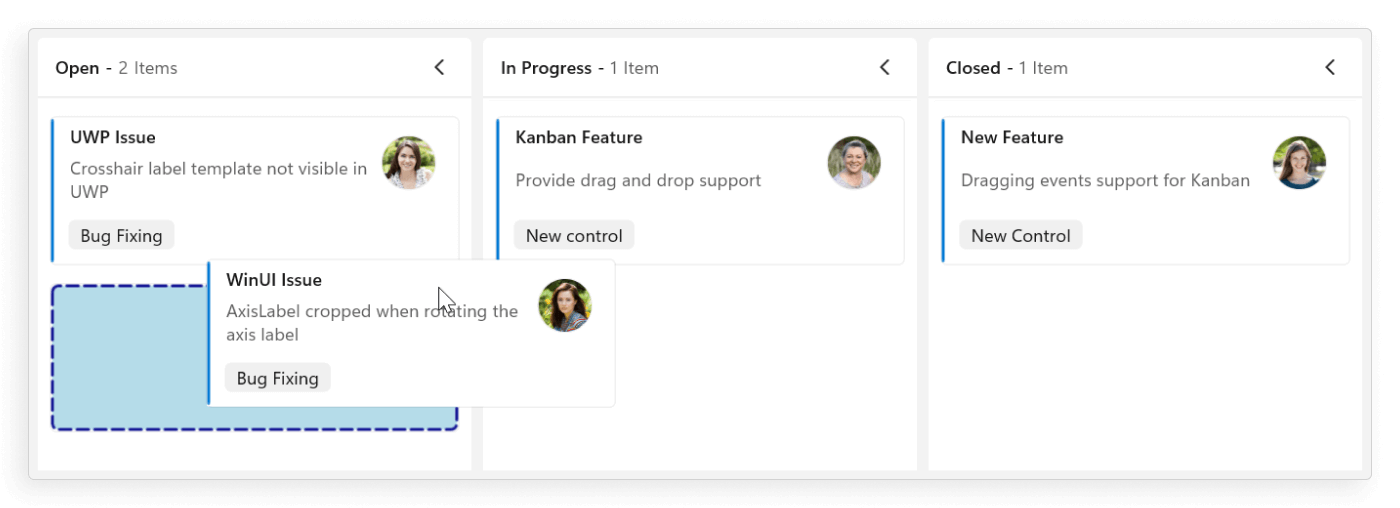Click the Closed column header label
This screenshot has width=1400, height=508.
click(973, 68)
